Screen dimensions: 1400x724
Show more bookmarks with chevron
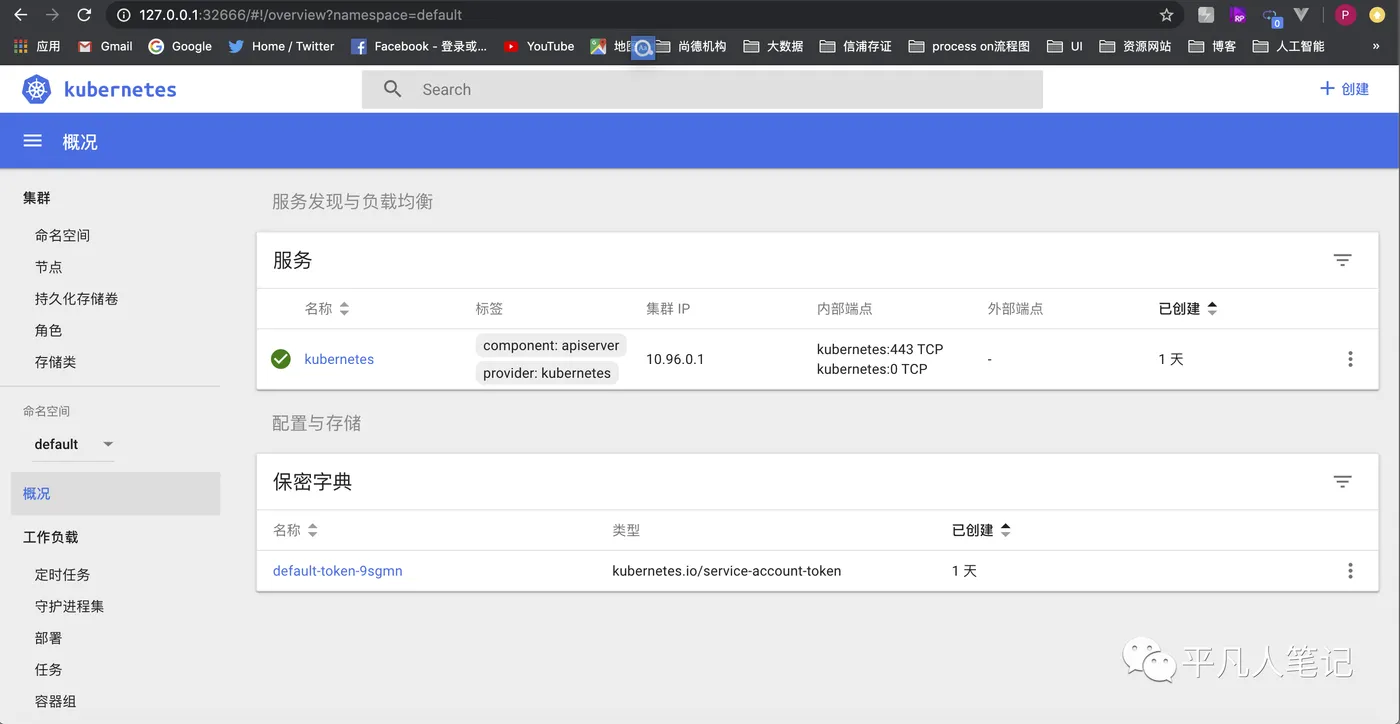[x=1376, y=46]
